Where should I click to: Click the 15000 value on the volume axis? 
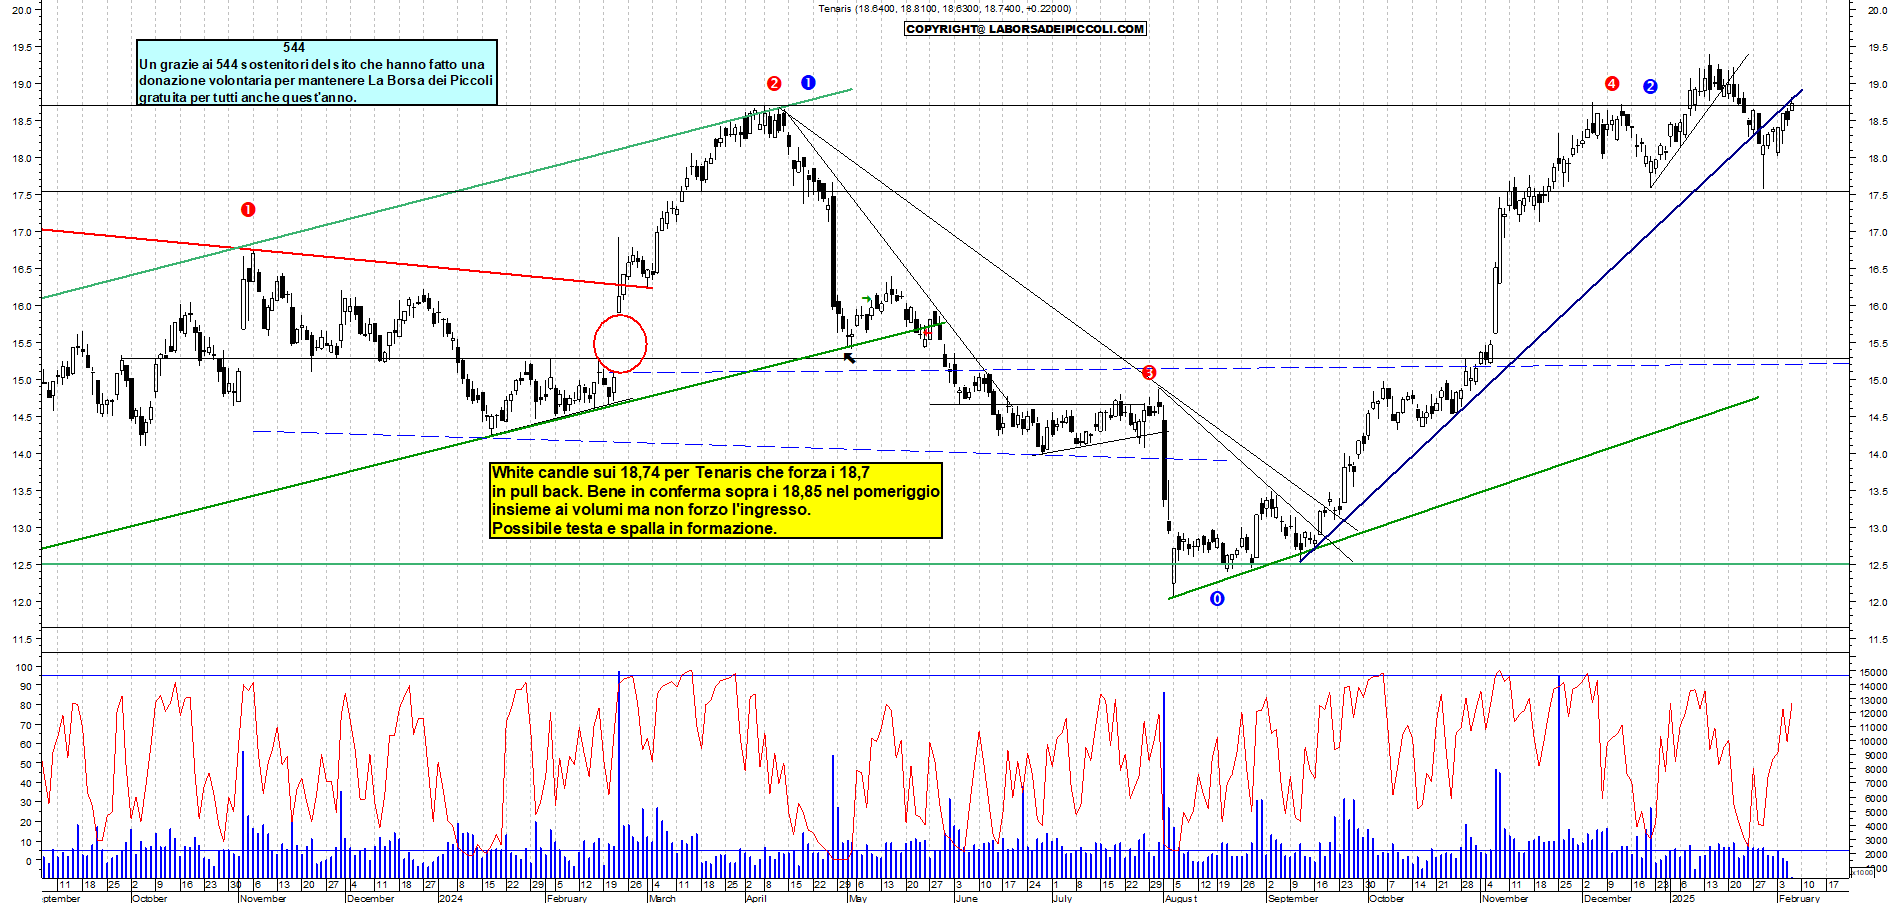click(x=1873, y=673)
